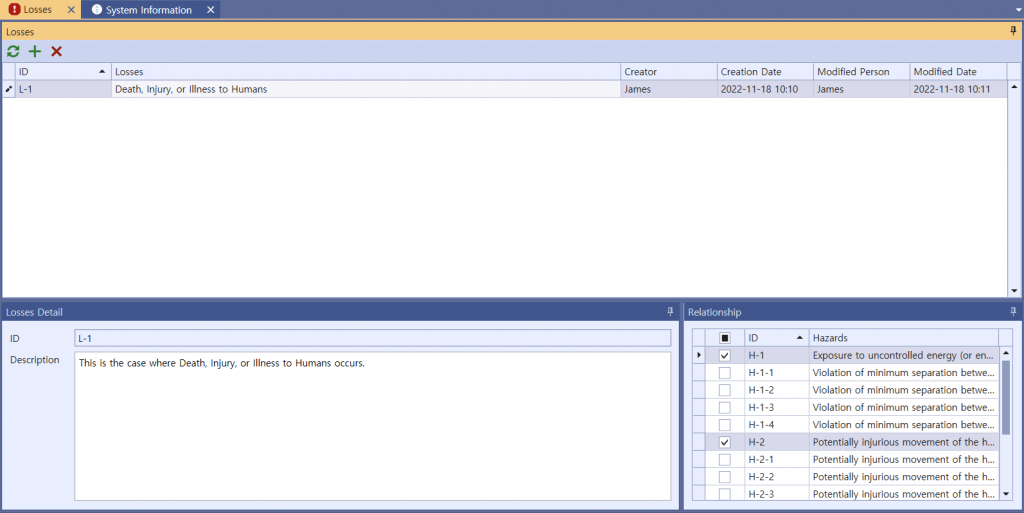Sort by Creator column header
1024x513 pixels.
[x=668, y=72]
